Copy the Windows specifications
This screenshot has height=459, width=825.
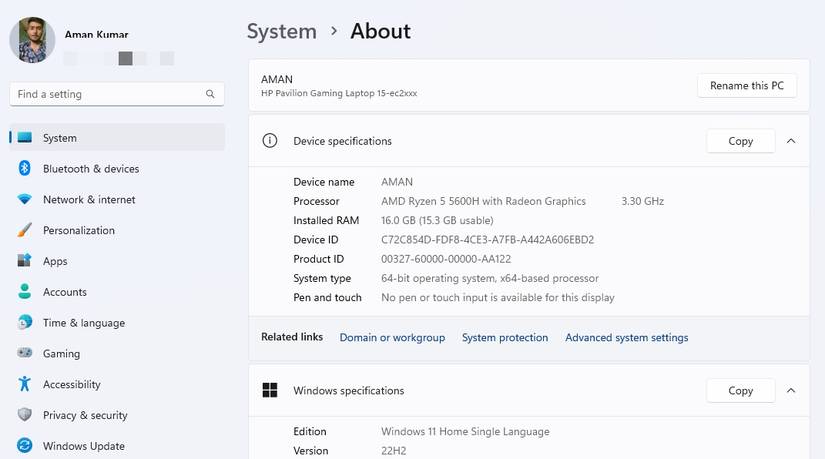[x=740, y=390]
